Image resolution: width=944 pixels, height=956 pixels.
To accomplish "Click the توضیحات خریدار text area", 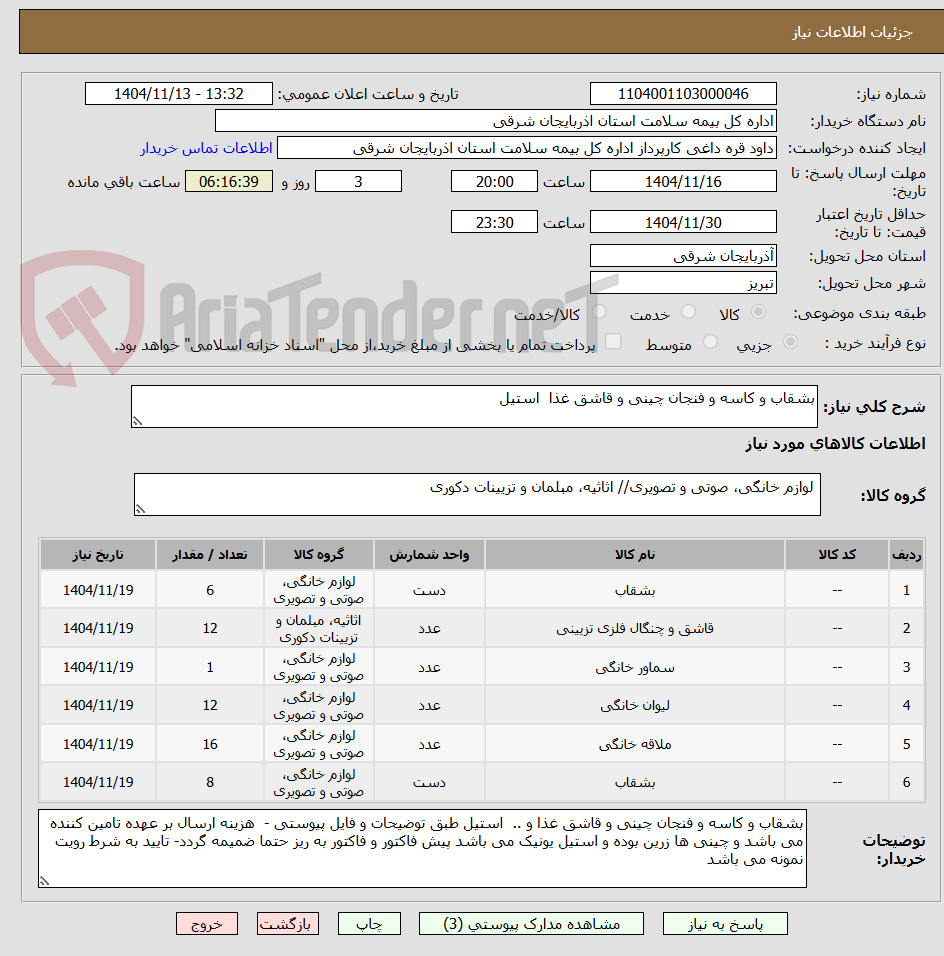I will click(423, 848).
